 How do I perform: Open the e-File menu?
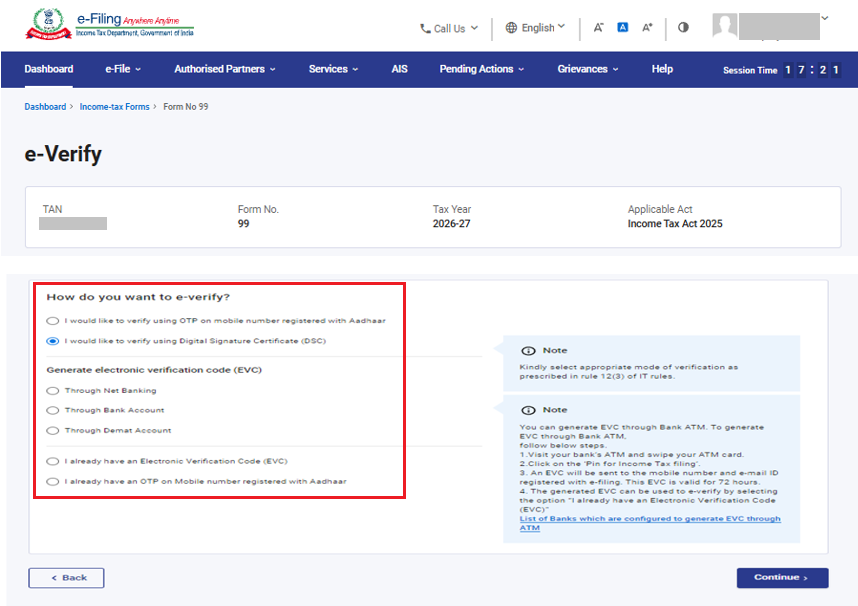click(123, 69)
